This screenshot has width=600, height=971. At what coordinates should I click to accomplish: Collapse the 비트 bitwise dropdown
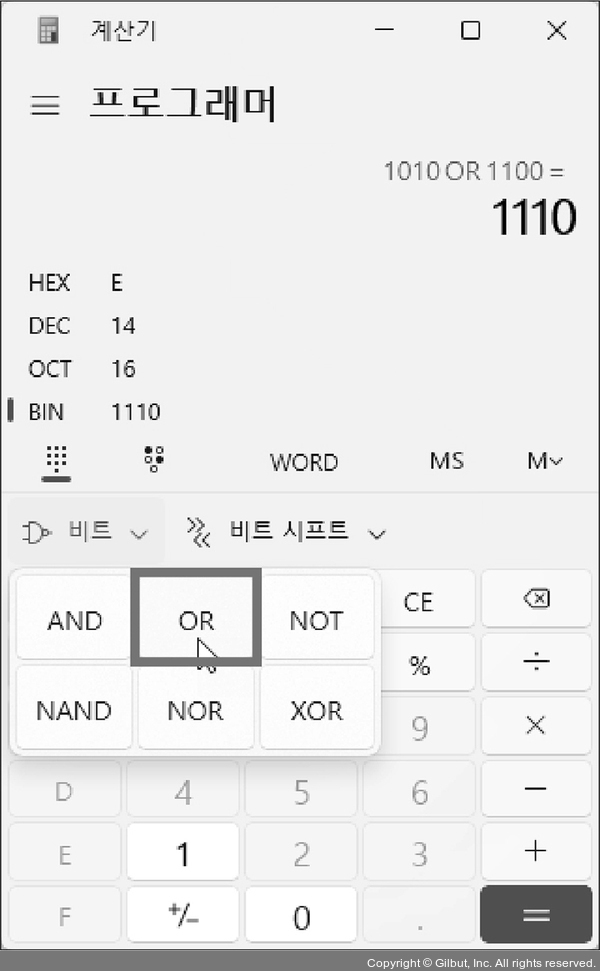87,532
